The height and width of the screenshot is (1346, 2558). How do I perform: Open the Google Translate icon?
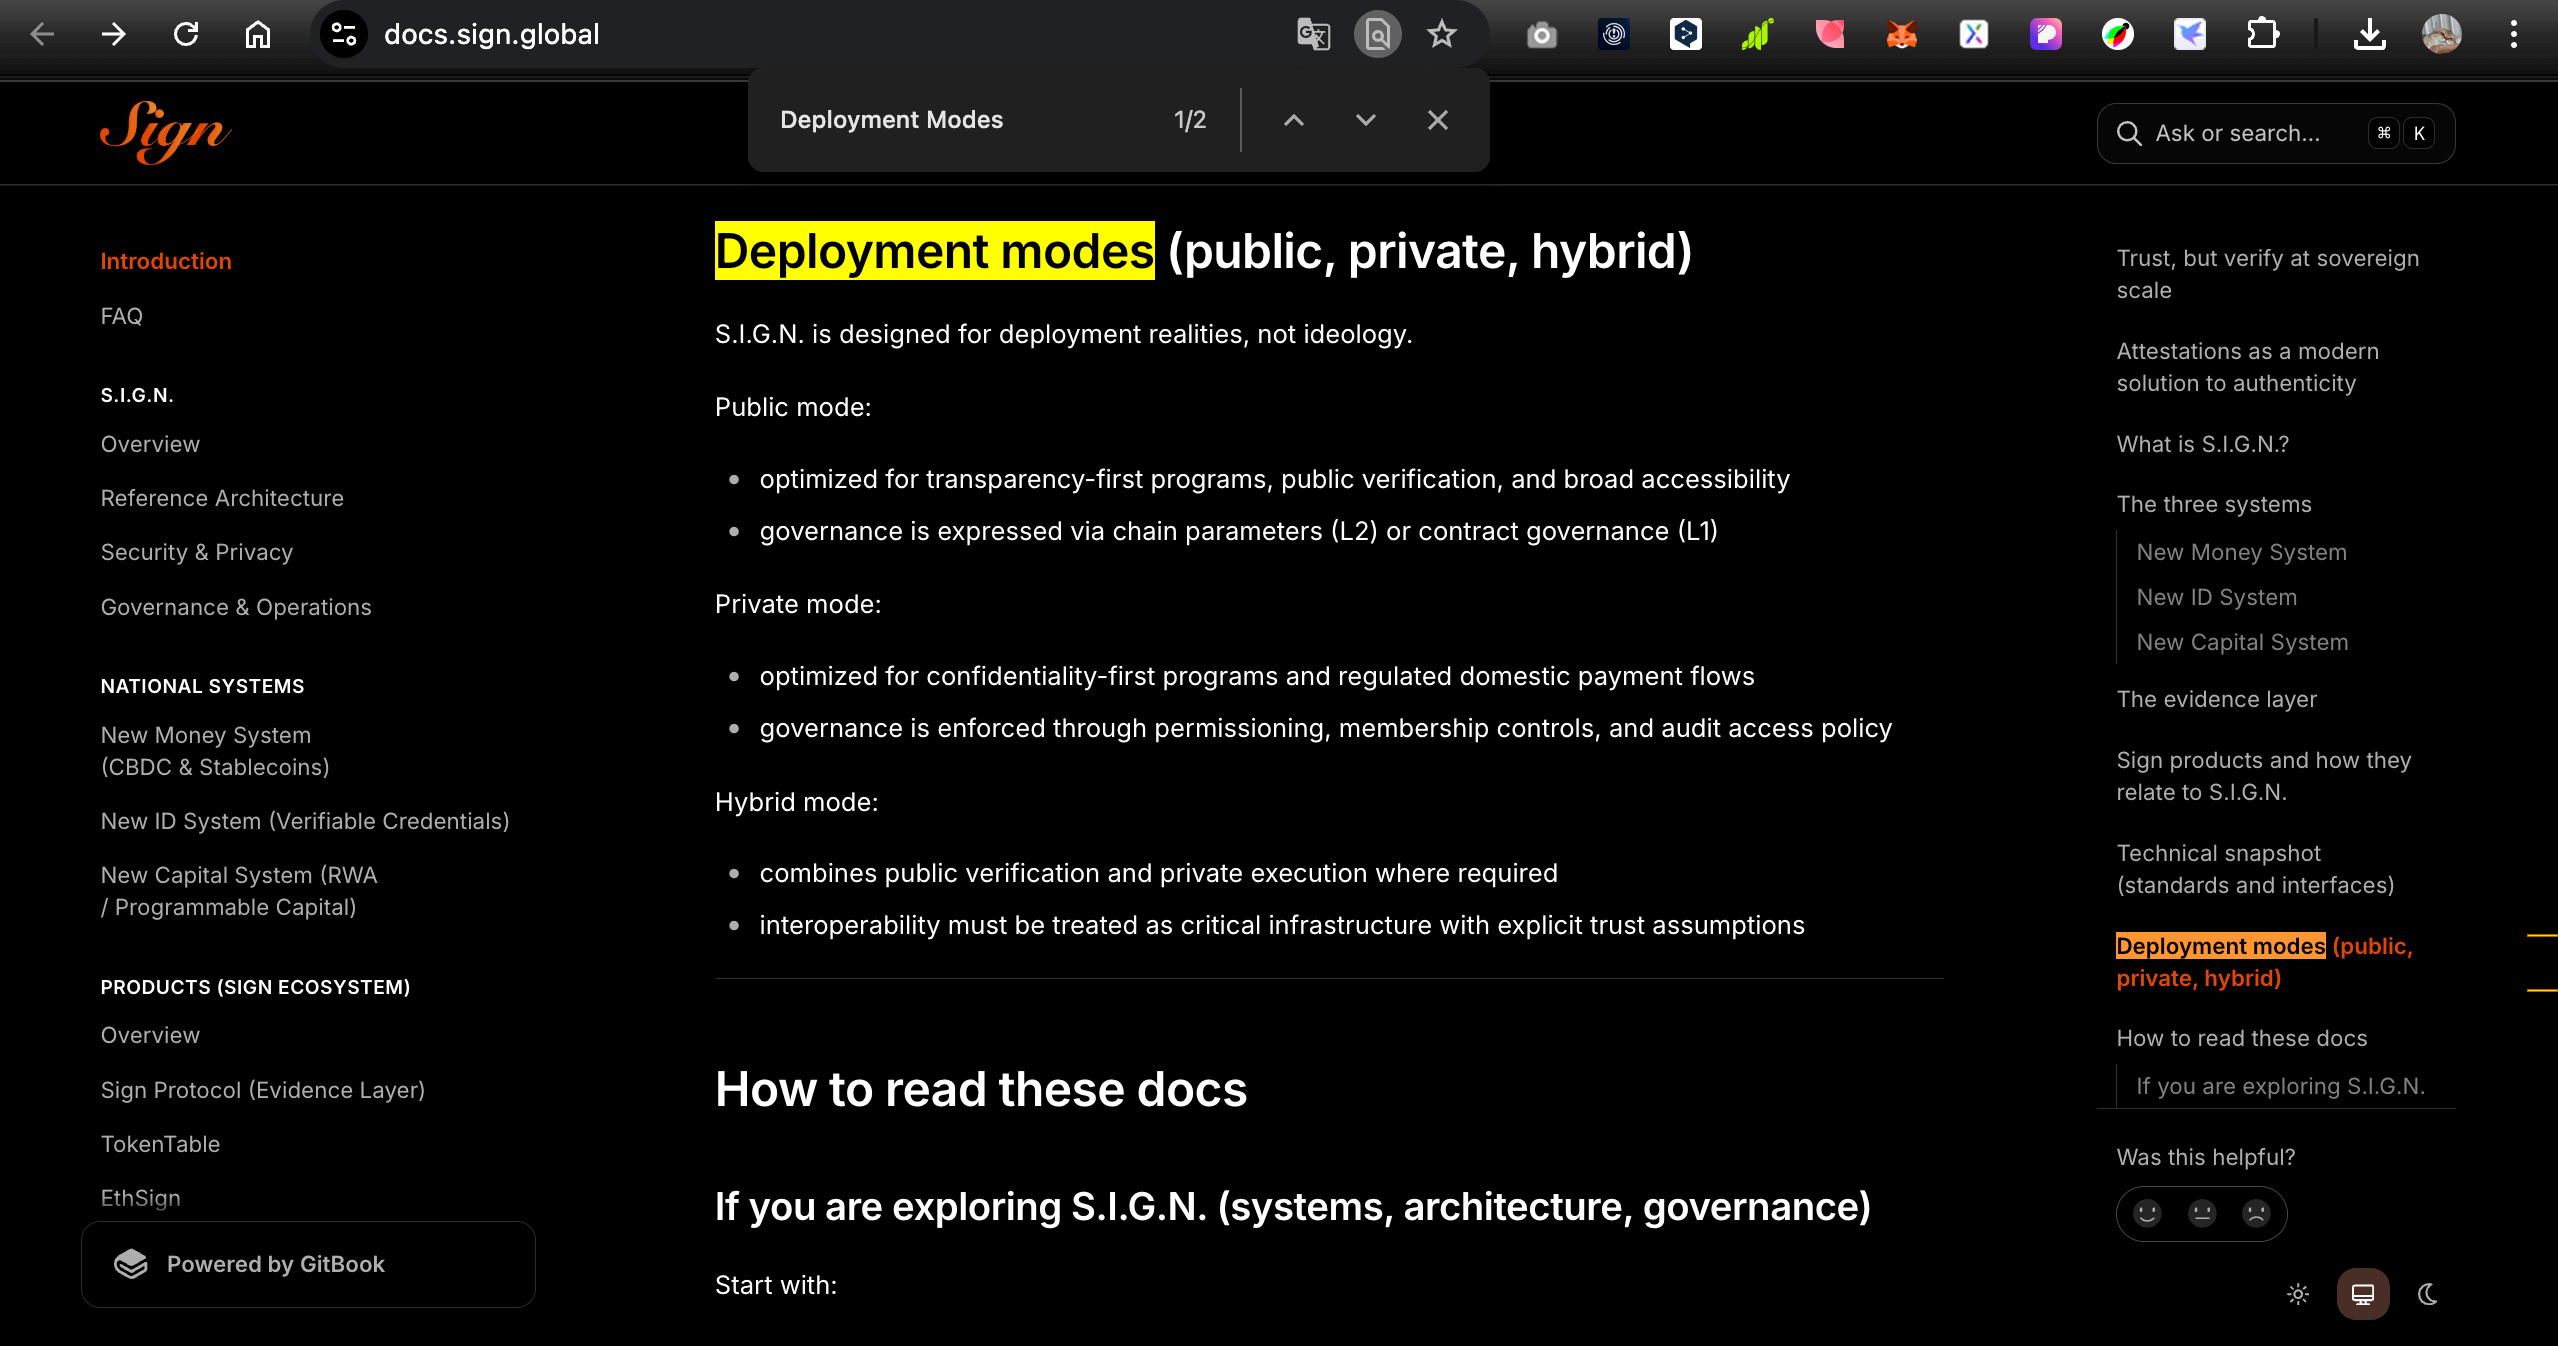pyautogui.click(x=1312, y=34)
